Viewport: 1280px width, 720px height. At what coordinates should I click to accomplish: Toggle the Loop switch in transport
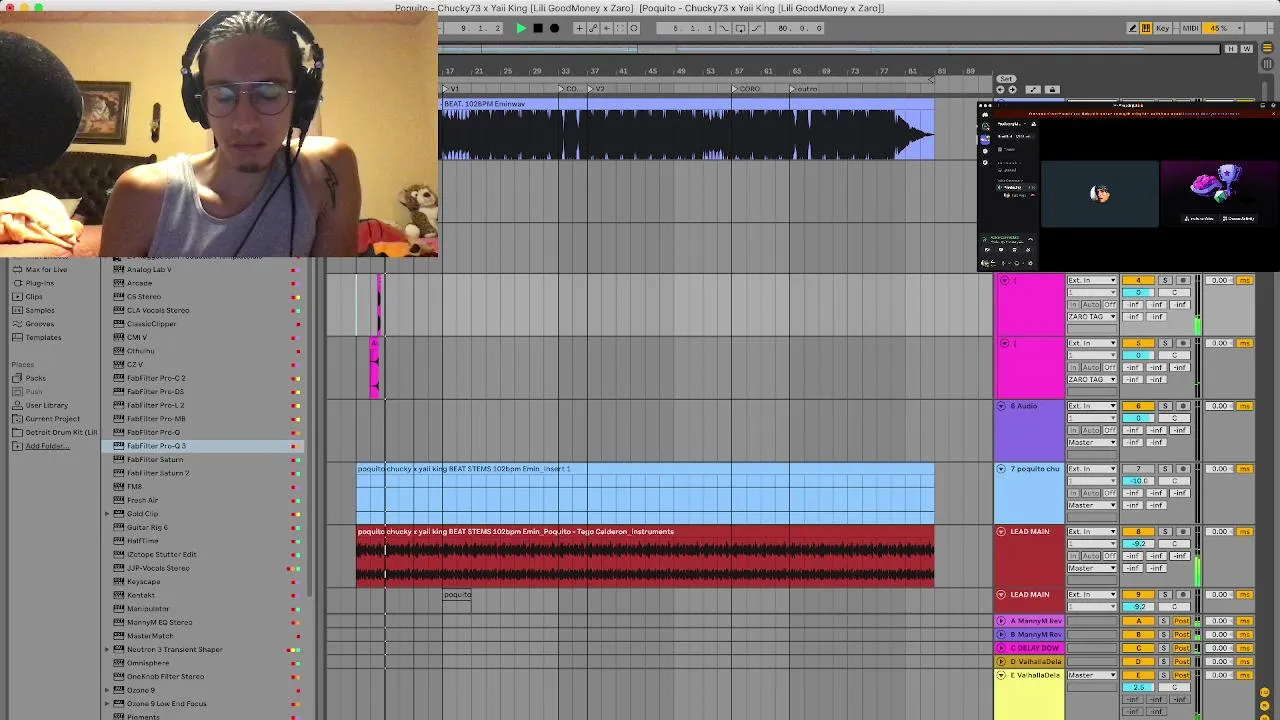pyautogui.click(x=741, y=28)
